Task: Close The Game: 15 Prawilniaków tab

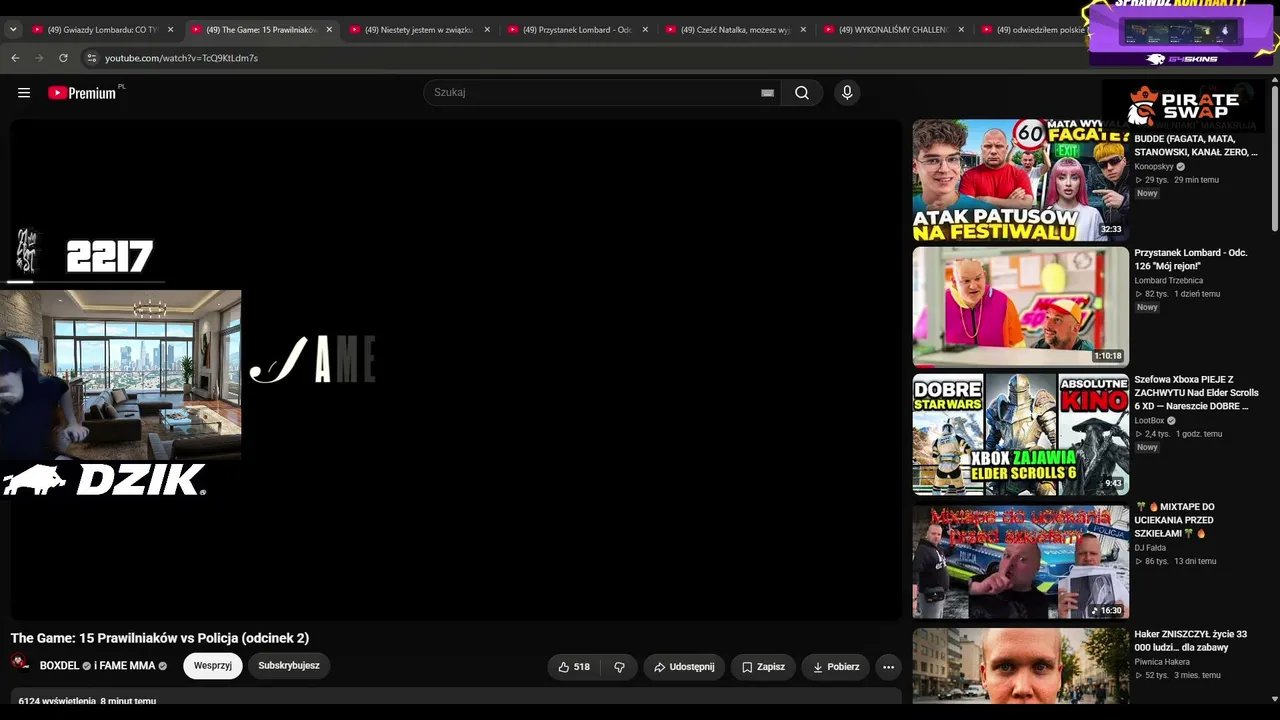Action: click(x=329, y=30)
